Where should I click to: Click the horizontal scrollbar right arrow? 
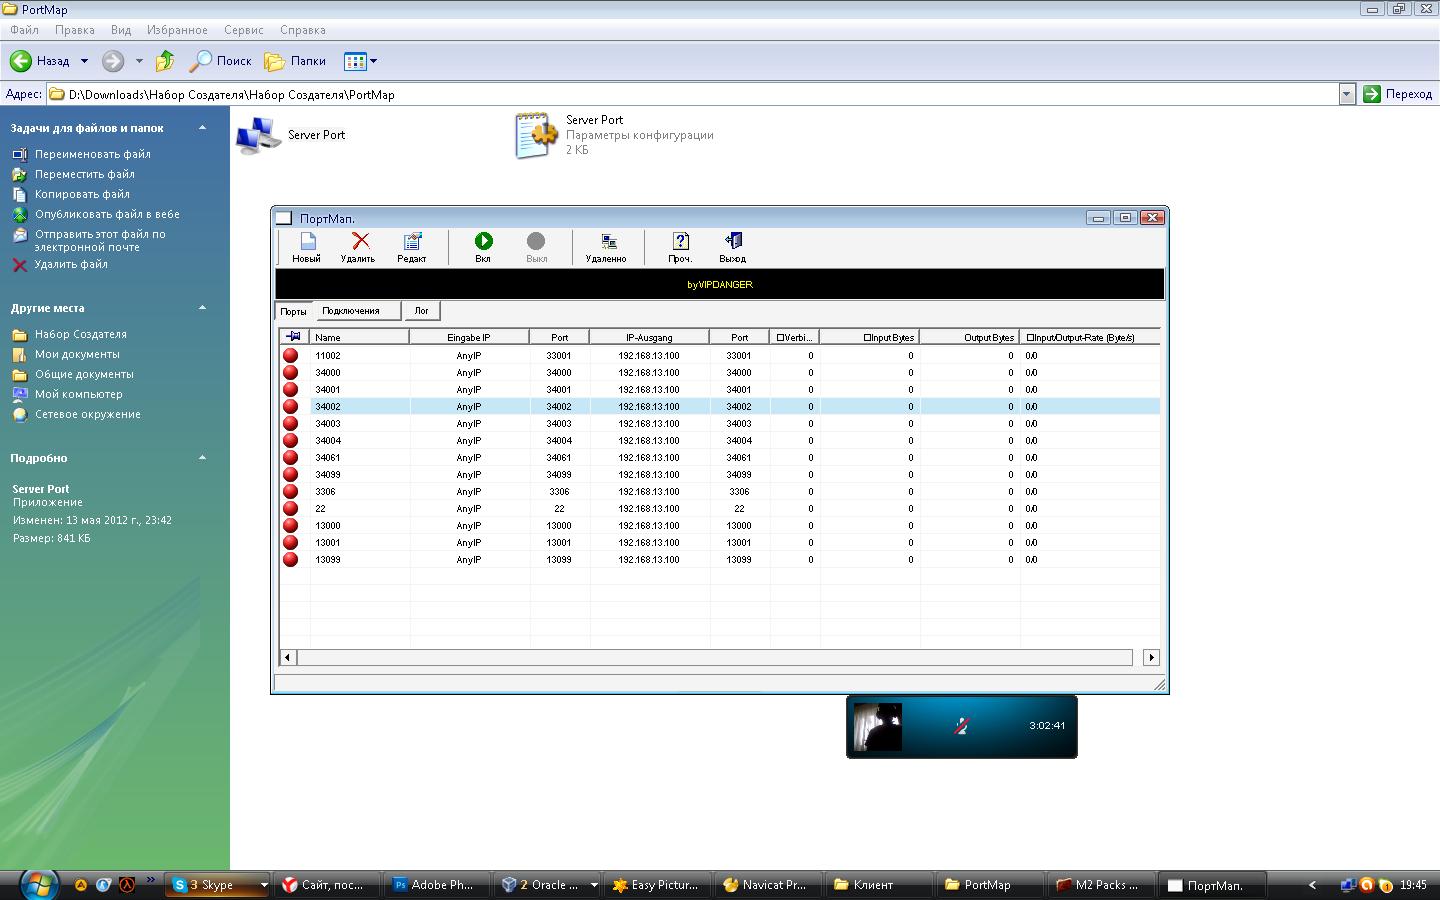[x=1151, y=657]
